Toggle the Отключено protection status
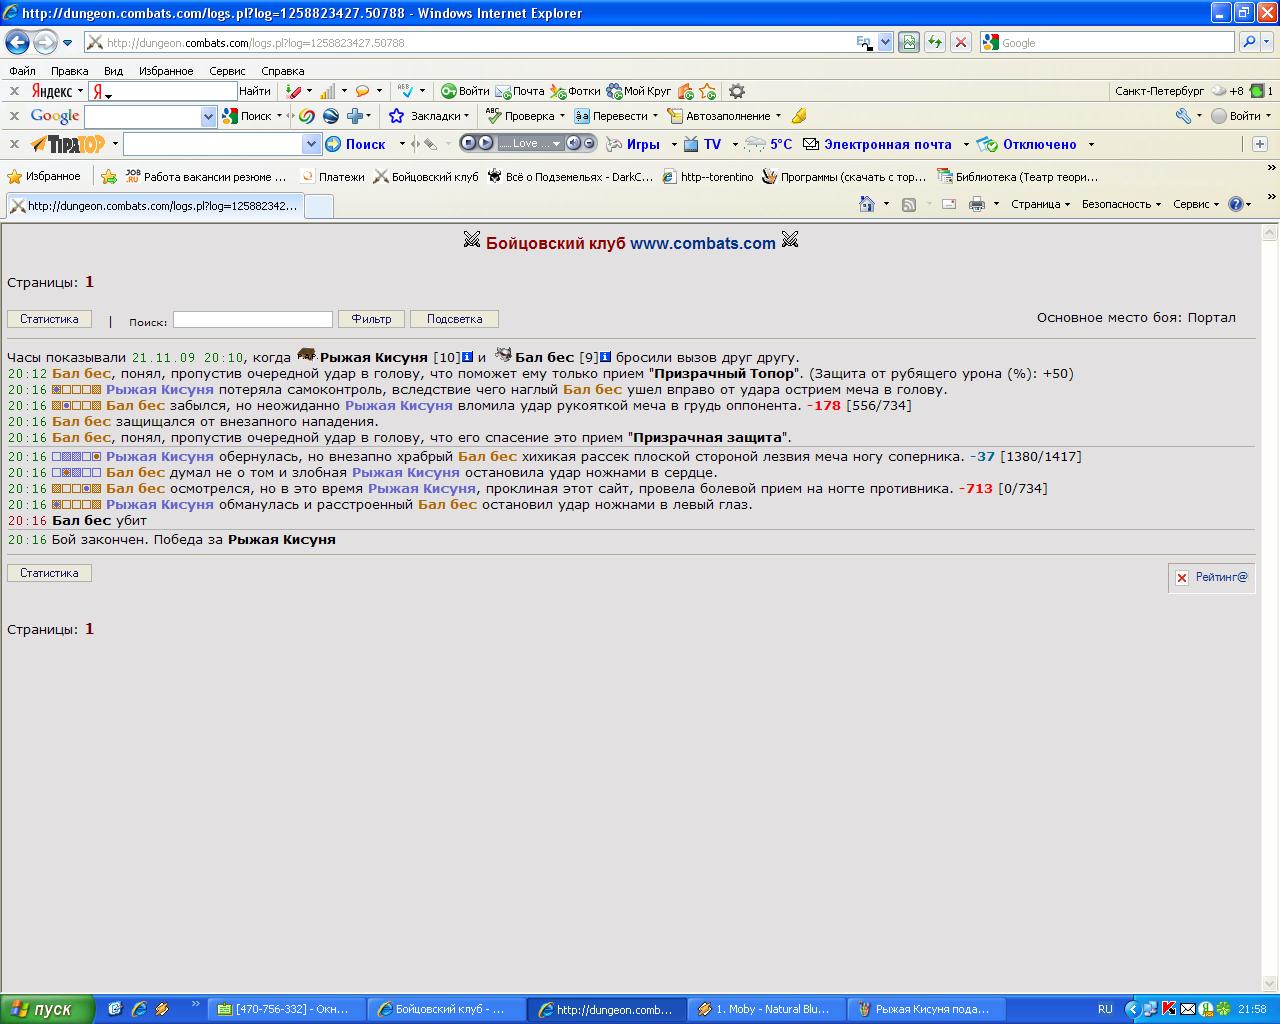Image resolution: width=1280 pixels, height=1024 pixels. coord(1029,144)
